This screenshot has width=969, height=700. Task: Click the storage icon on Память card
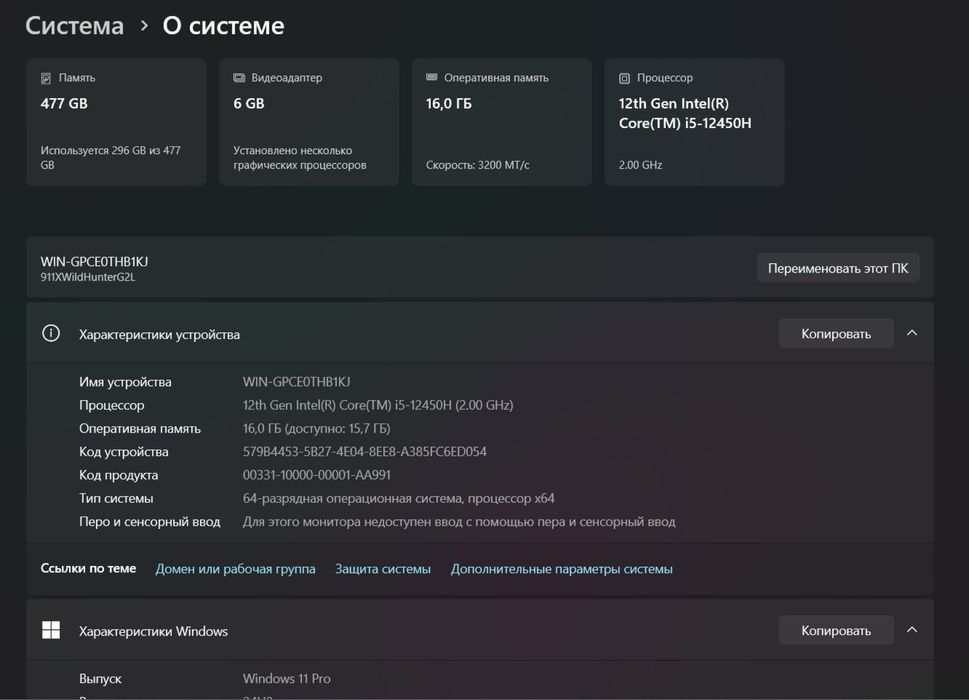click(46, 78)
